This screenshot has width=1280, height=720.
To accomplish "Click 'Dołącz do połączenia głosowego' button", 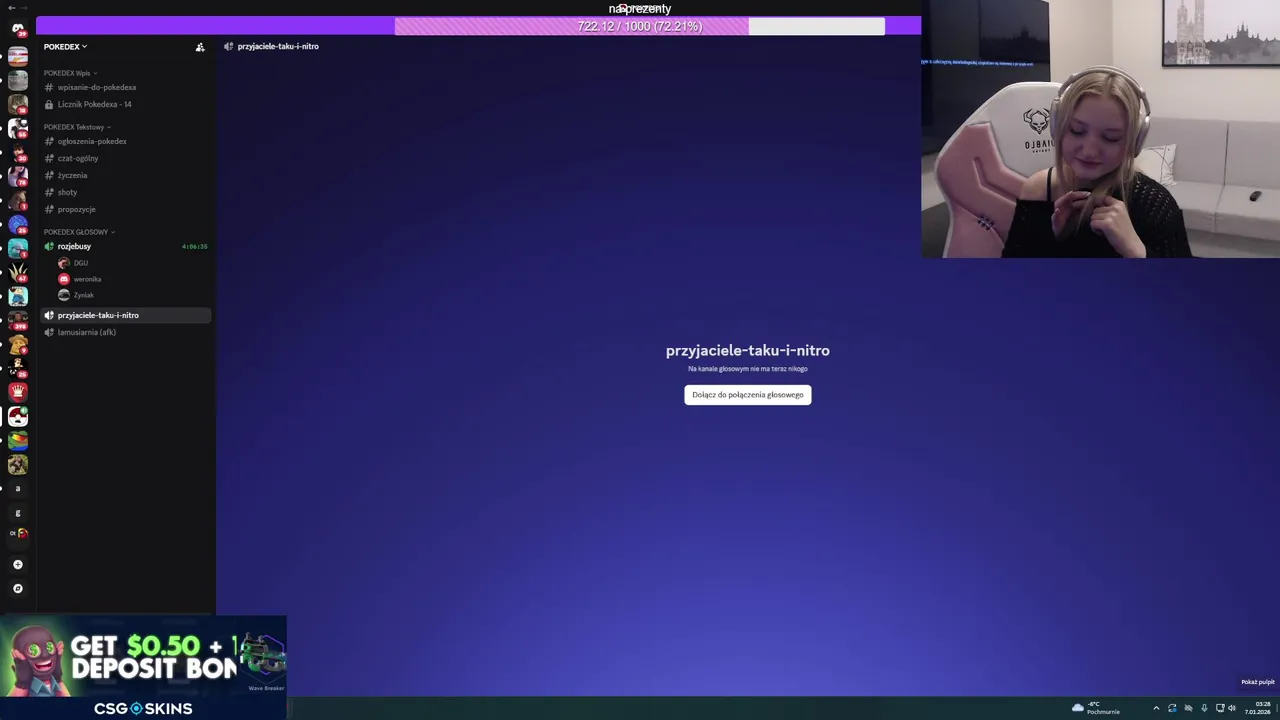I will tap(748, 395).
